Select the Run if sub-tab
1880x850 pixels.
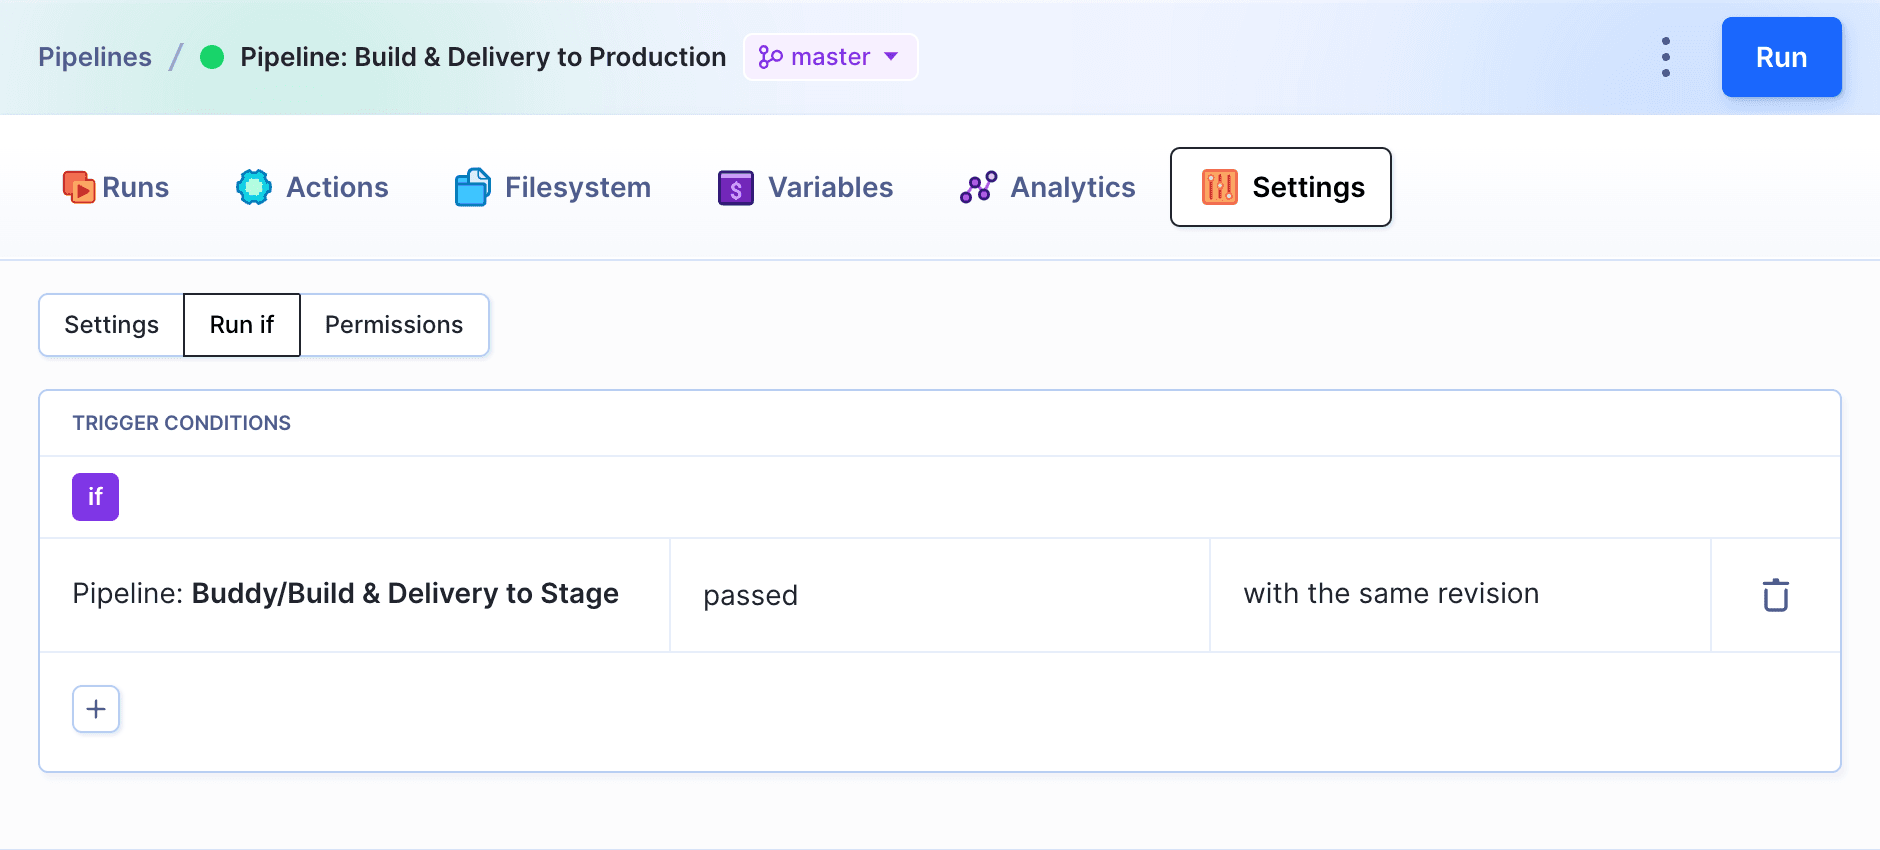pos(242,325)
